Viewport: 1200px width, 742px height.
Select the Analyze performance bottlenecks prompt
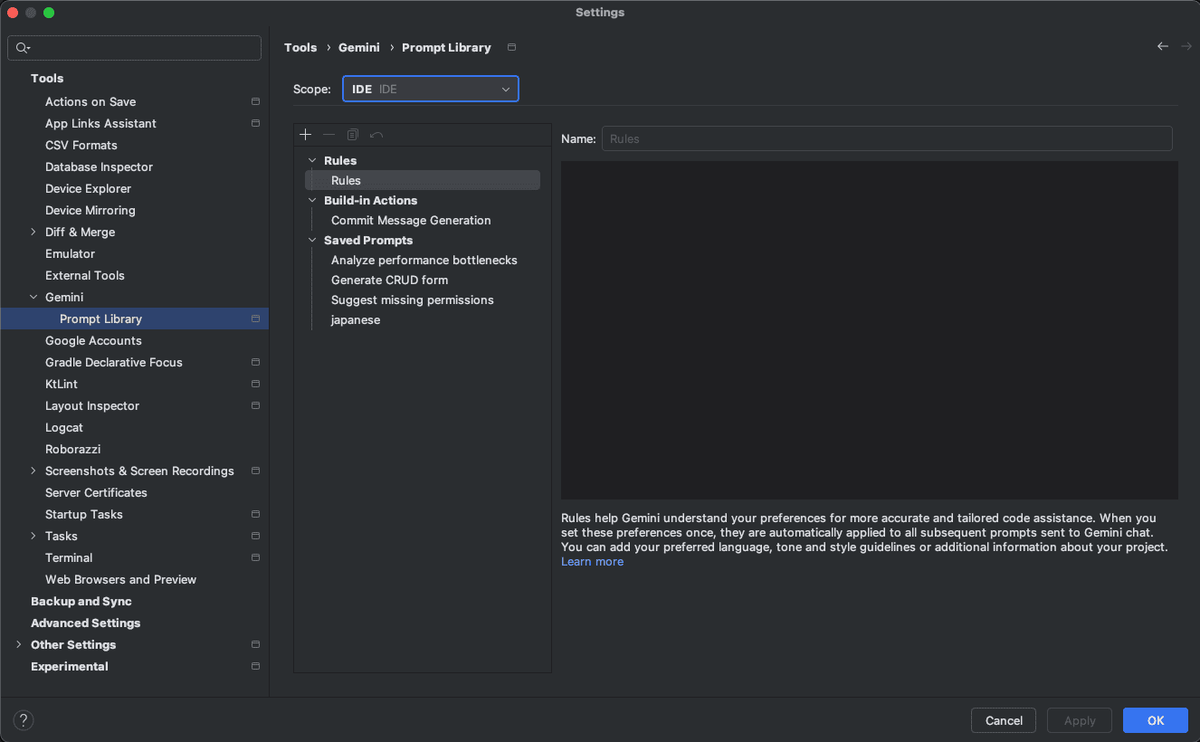(x=422, y=260)
